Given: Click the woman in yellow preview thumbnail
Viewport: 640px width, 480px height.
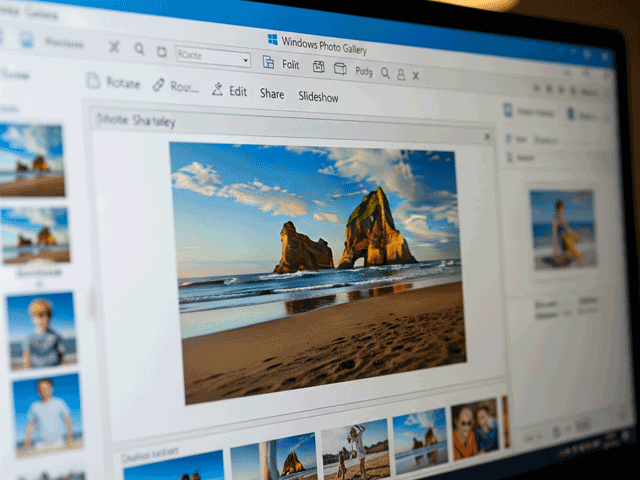Looking at the screenshot, I should pos(563,229).
